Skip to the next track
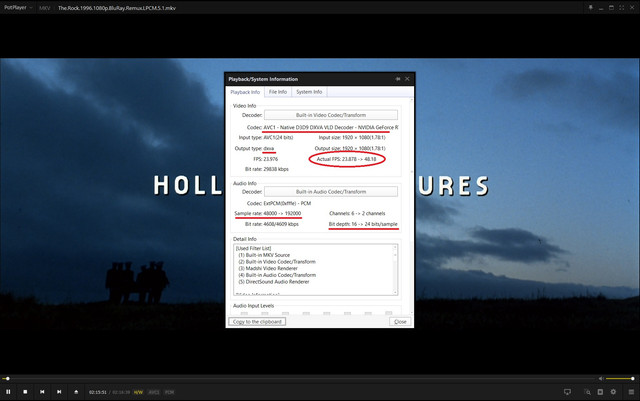The width and height of the screenshot is (640, 401). 59,392
